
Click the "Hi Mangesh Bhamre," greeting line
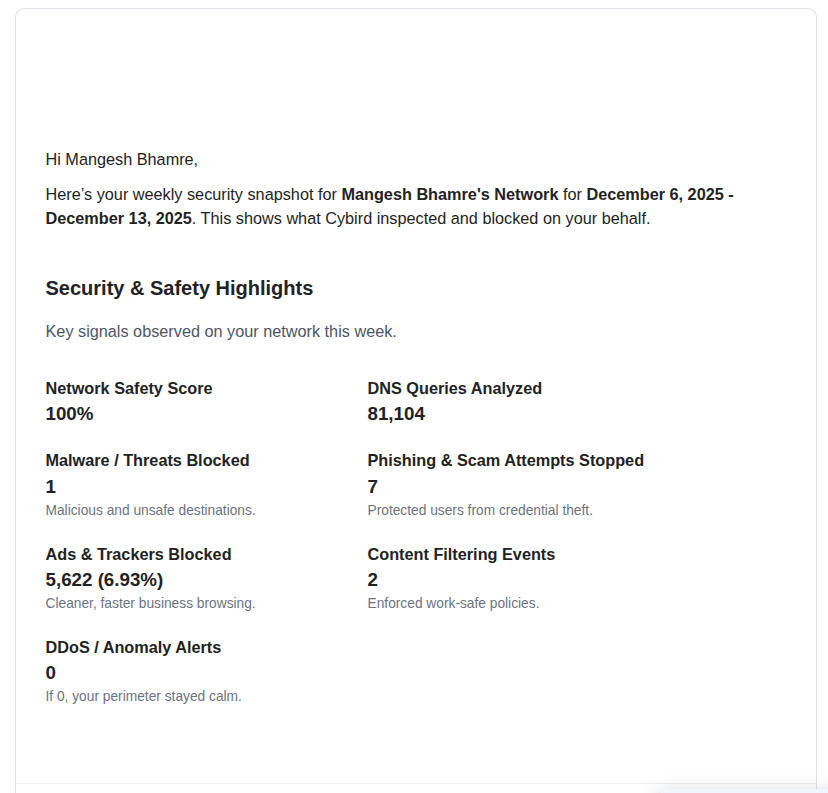click(122, 159)
